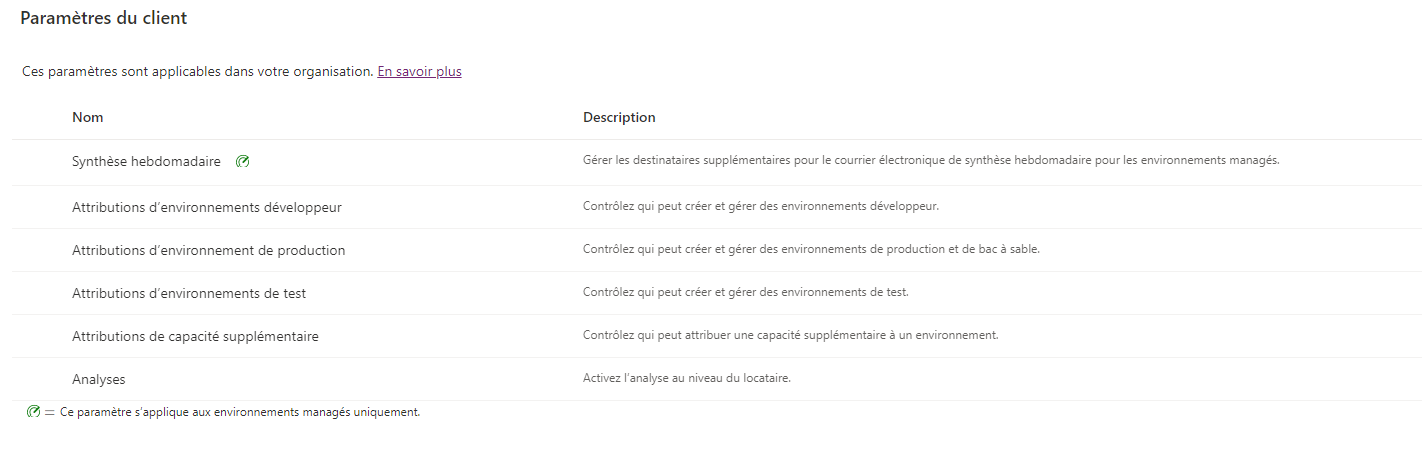Image resolution: width=1422 pixels, height=459 pixels.
Task: Select the production and sandbox description text
Action: (x=811, y=249)
